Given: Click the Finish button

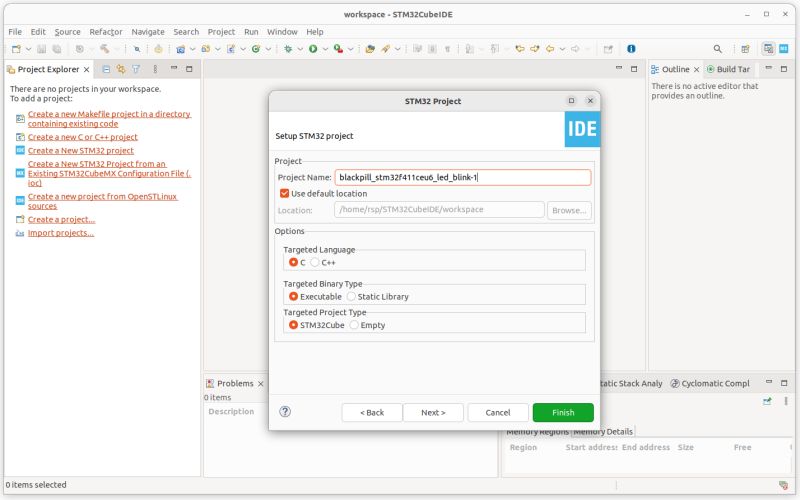Looking at the screenshot, I should [563, 413].
